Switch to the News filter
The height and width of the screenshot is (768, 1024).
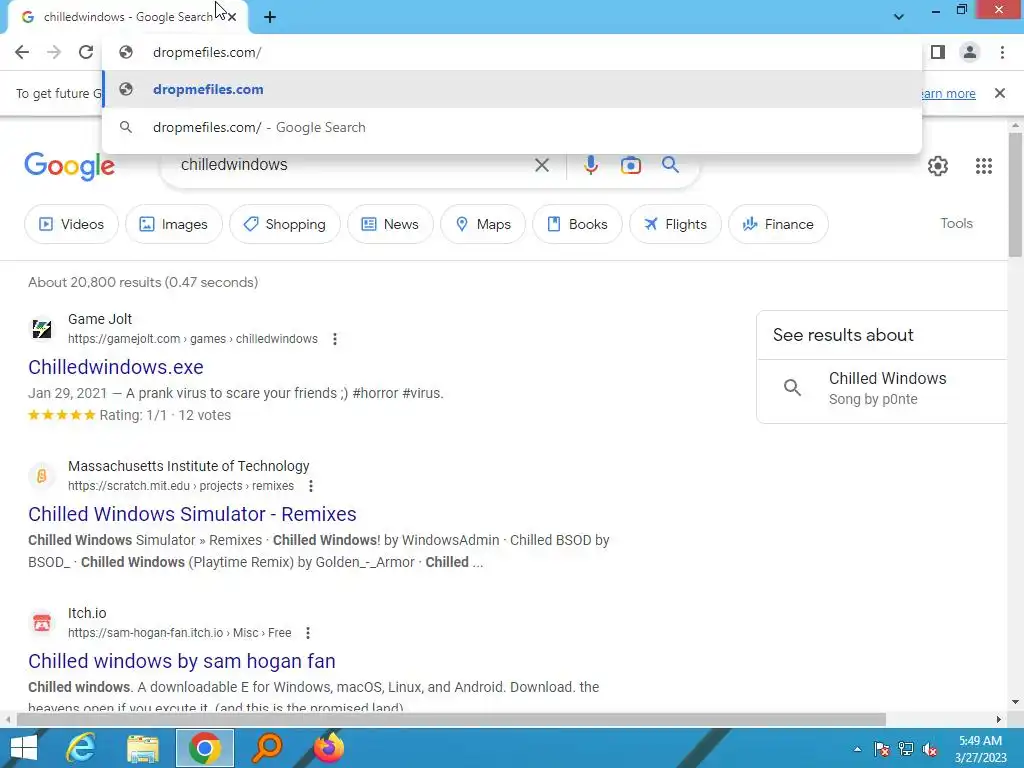(x=390, y=224)
